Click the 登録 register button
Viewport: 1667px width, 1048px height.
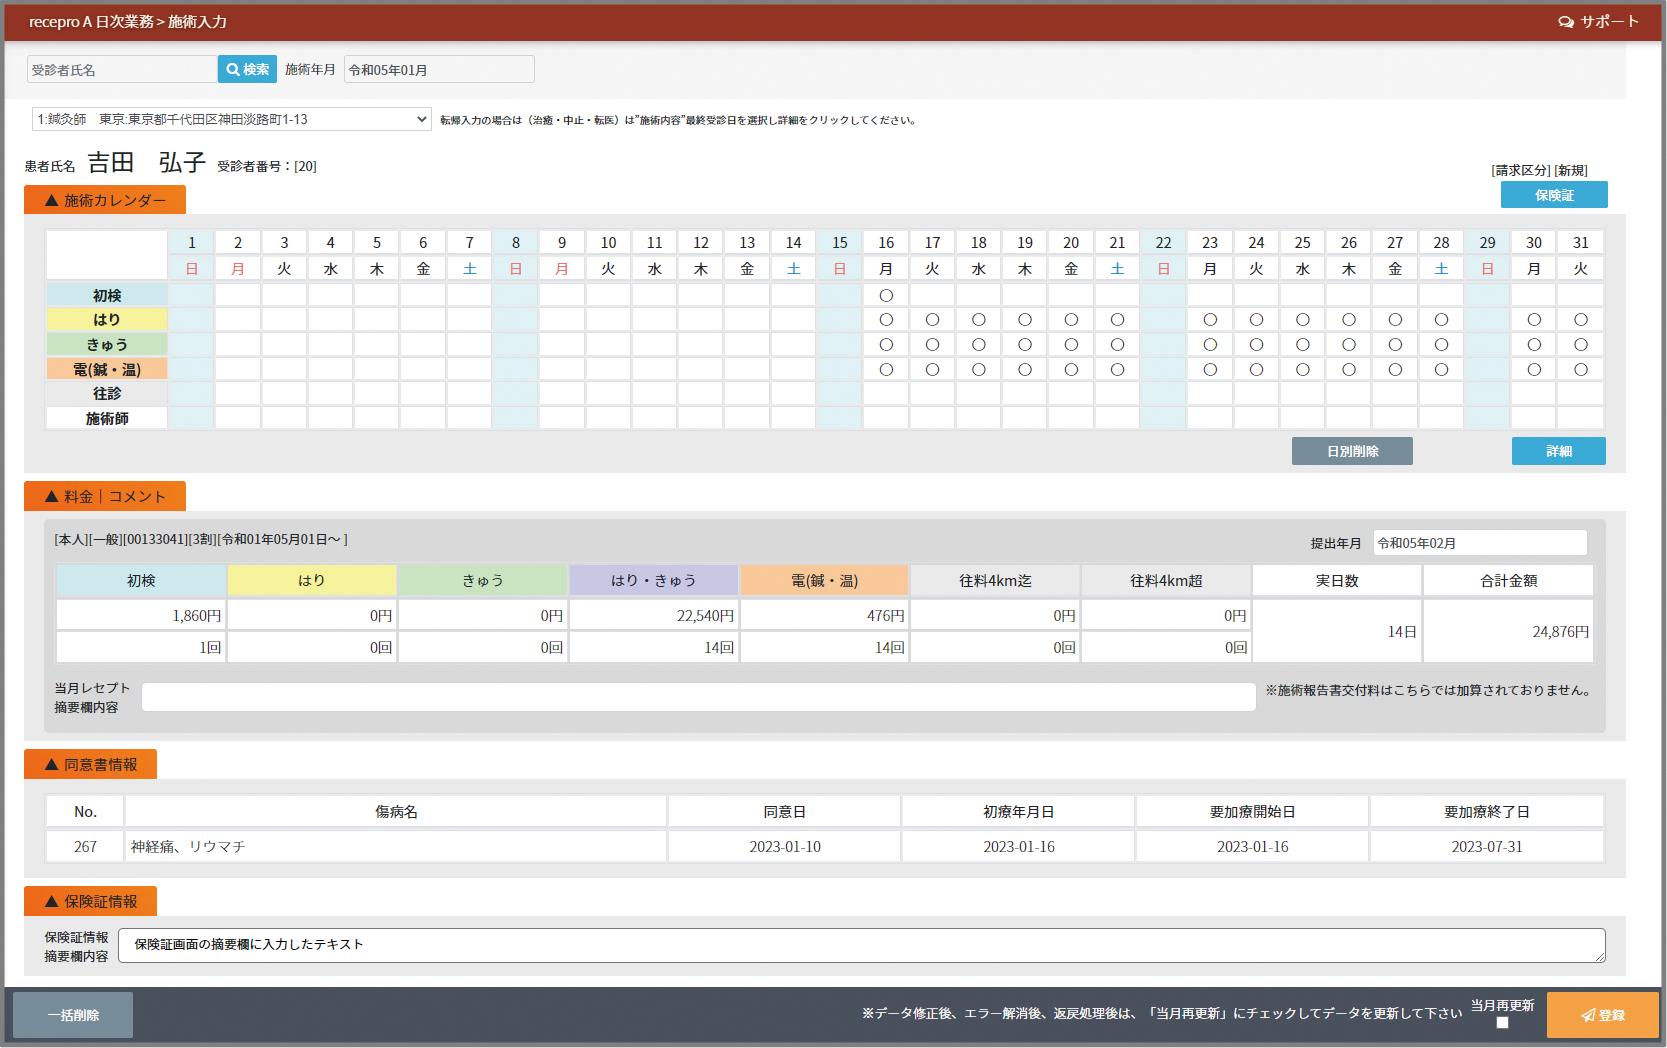(1603, 1015)
